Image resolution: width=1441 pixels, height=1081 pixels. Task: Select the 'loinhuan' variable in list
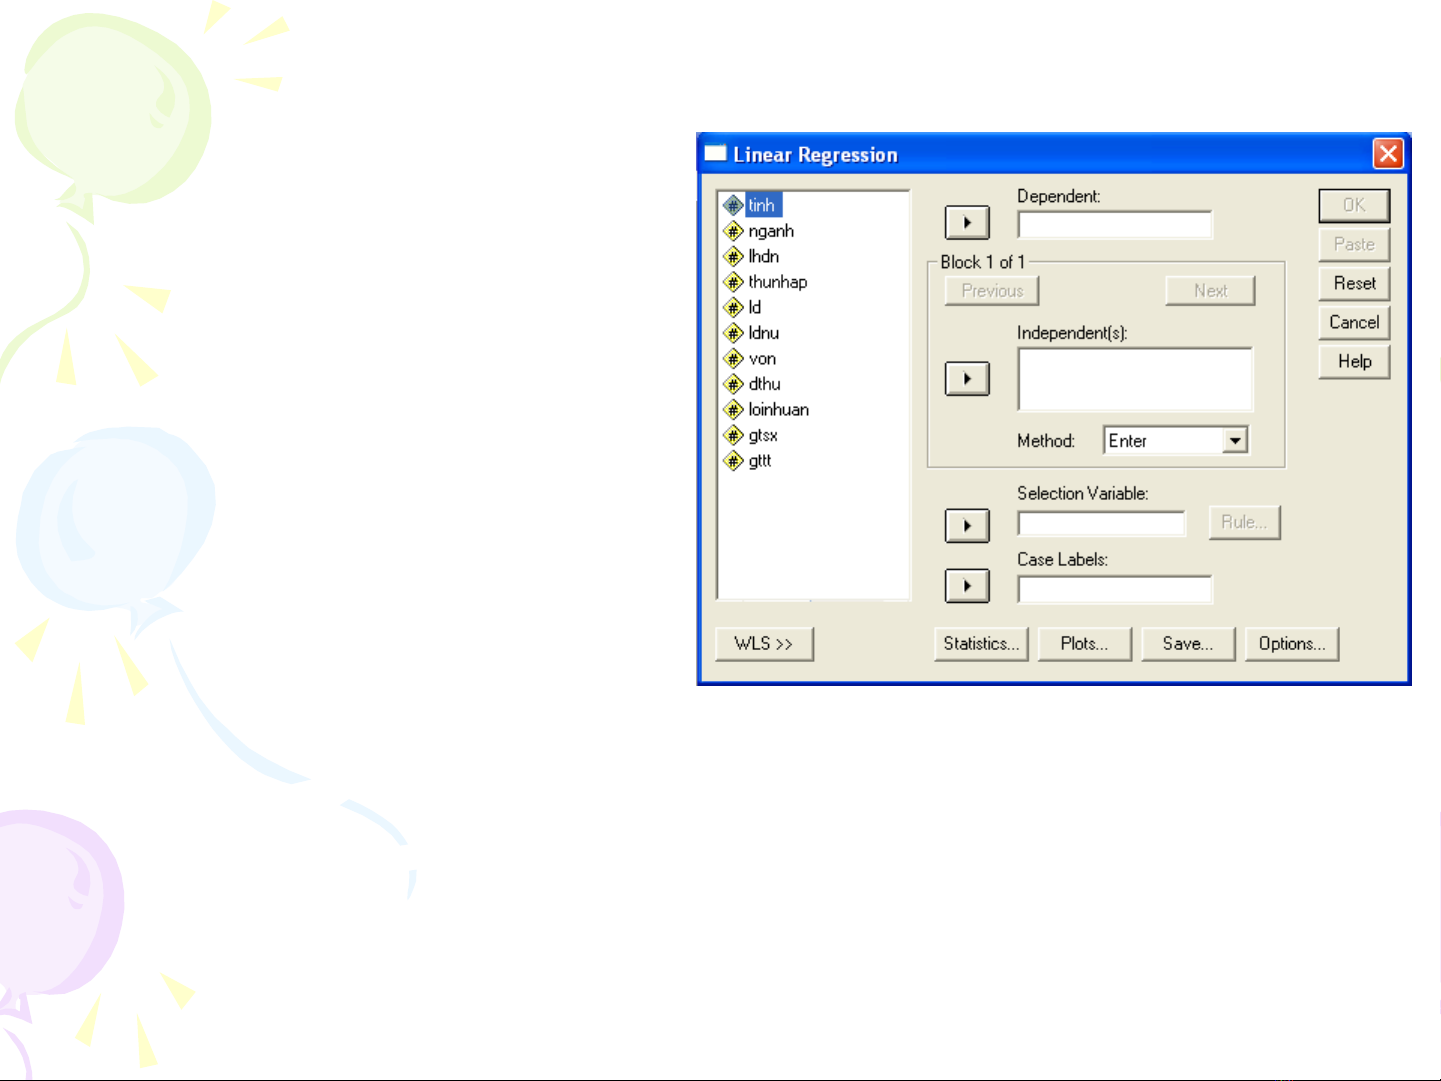(778, 410)
